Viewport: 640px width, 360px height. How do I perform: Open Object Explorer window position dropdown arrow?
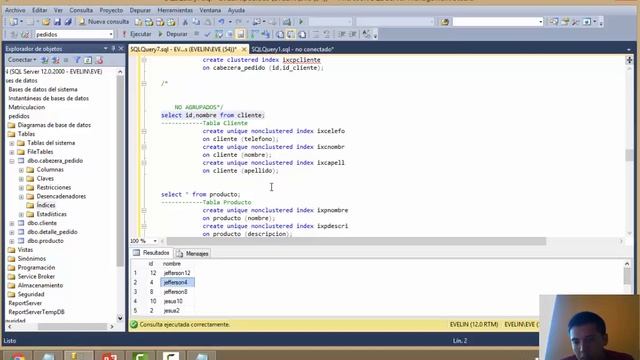click(106, 49)
